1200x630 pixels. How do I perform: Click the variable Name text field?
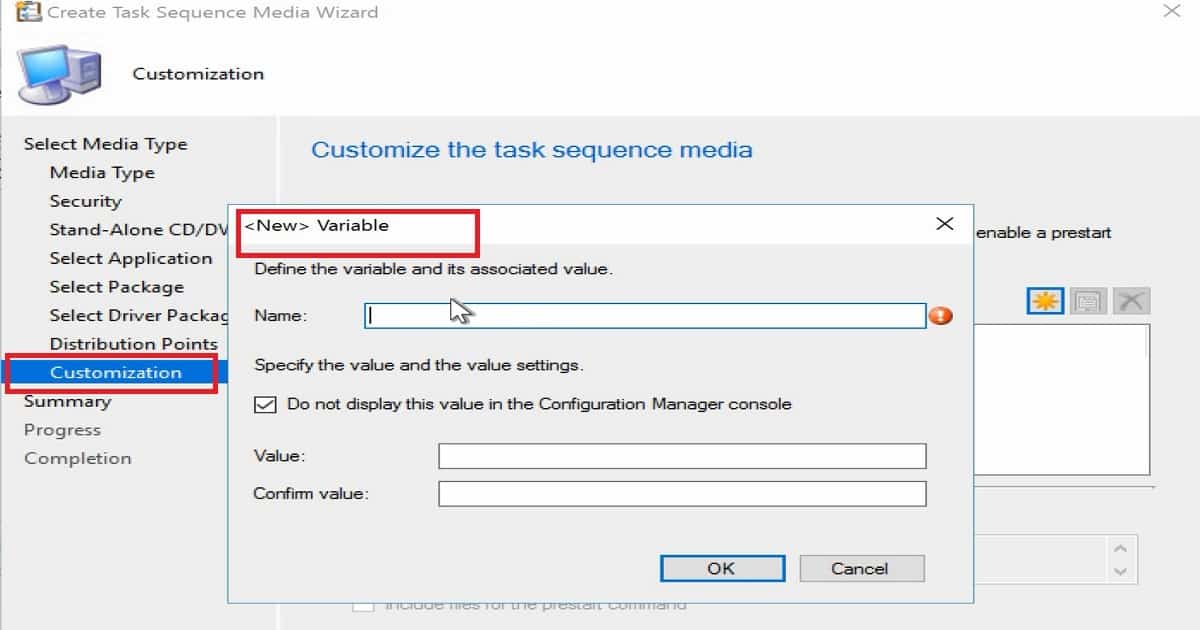644,316
